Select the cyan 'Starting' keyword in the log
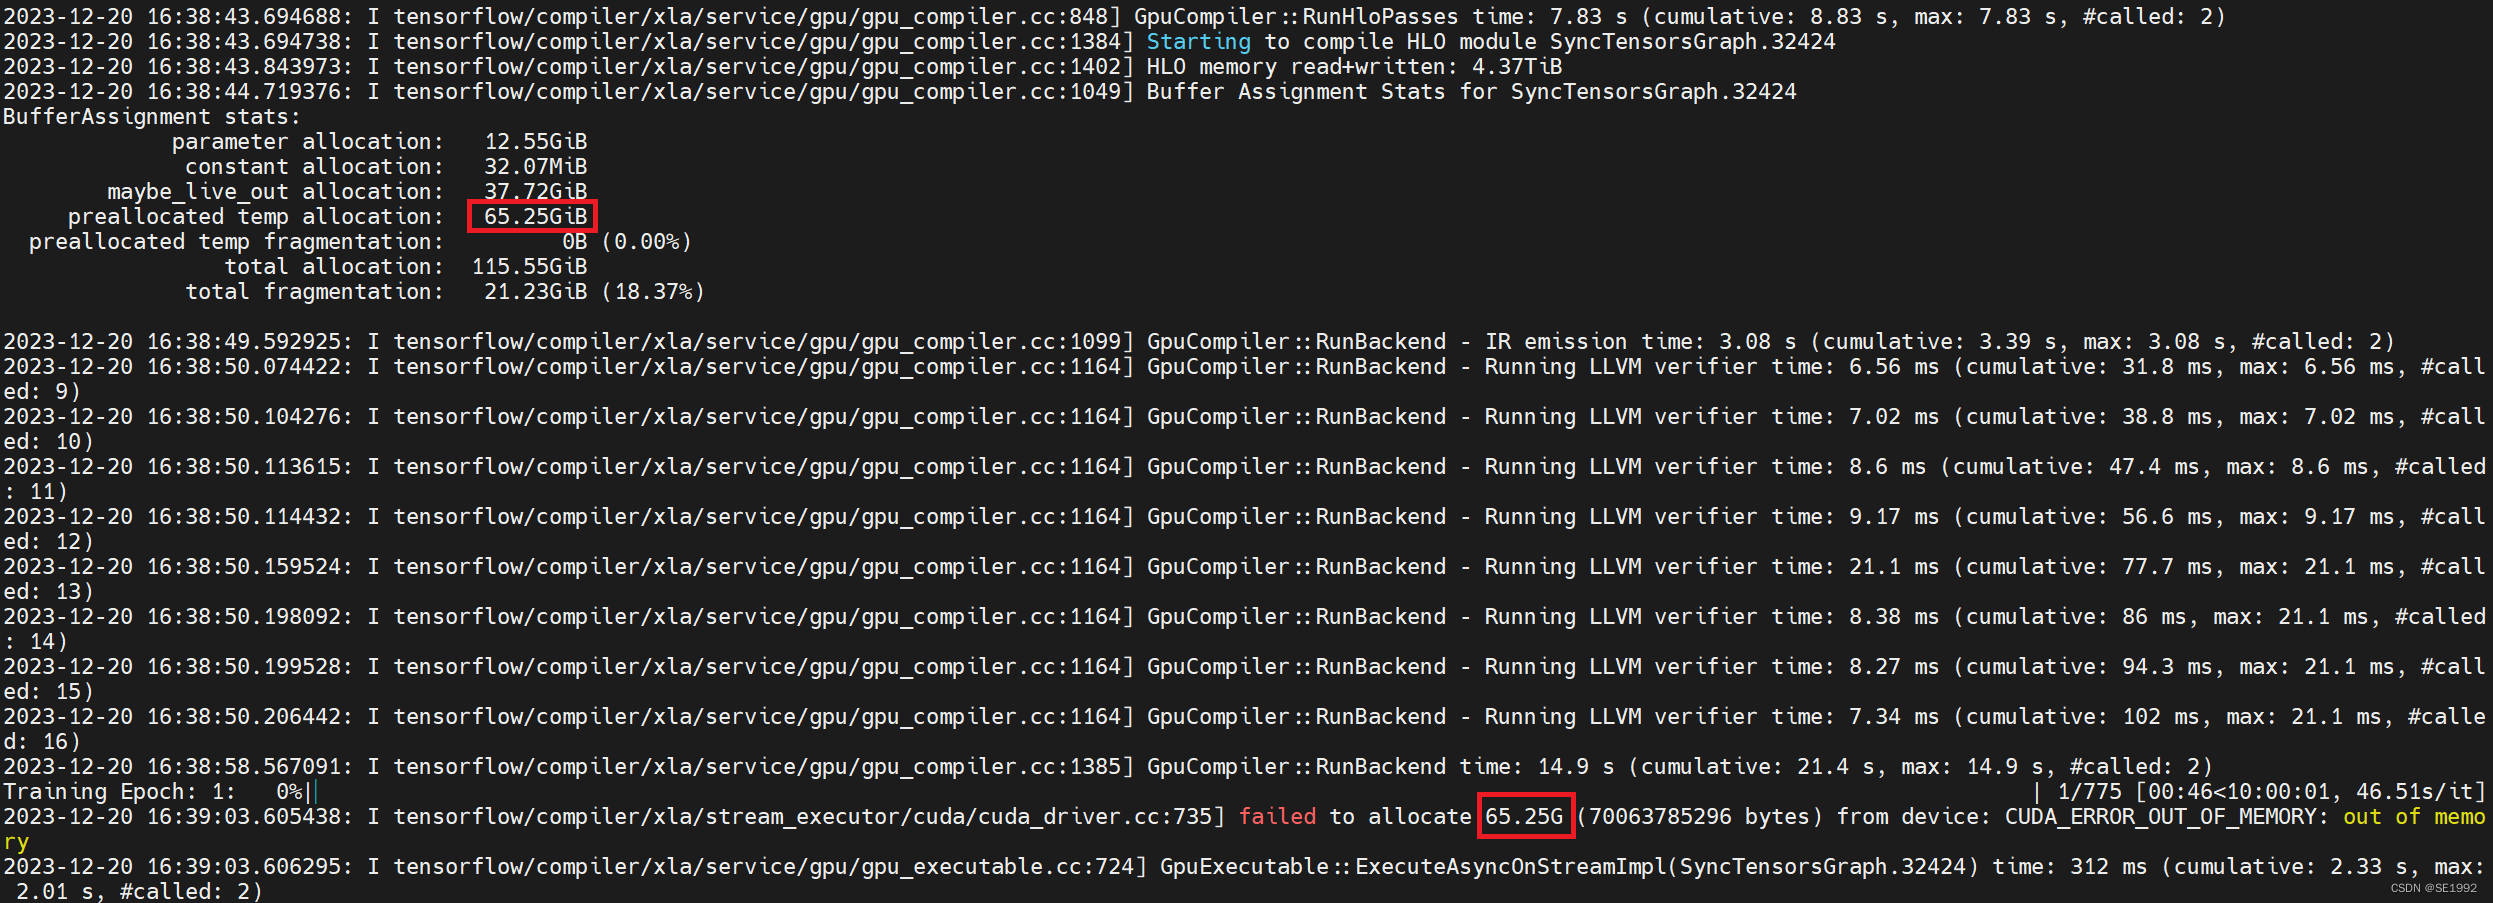Screen dimensions: 2493x903 coord(1197,41)
